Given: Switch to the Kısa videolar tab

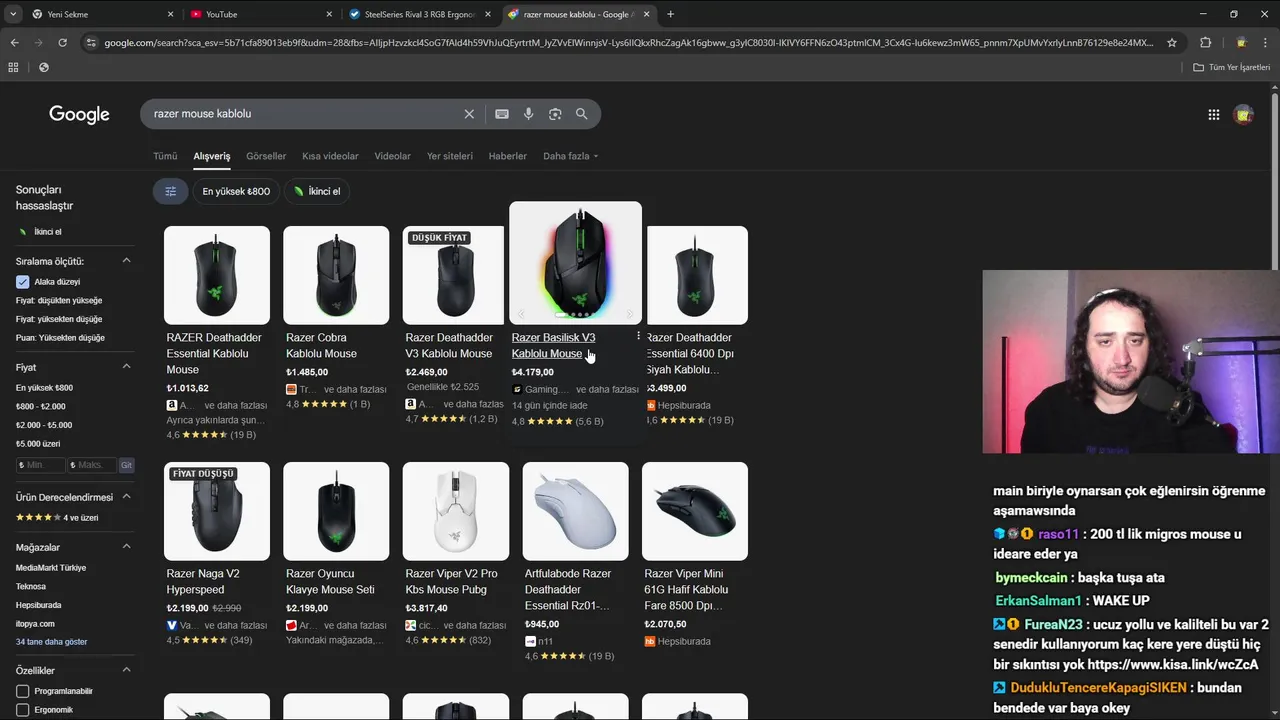Looking at the screenshot, I should point(330,156).
